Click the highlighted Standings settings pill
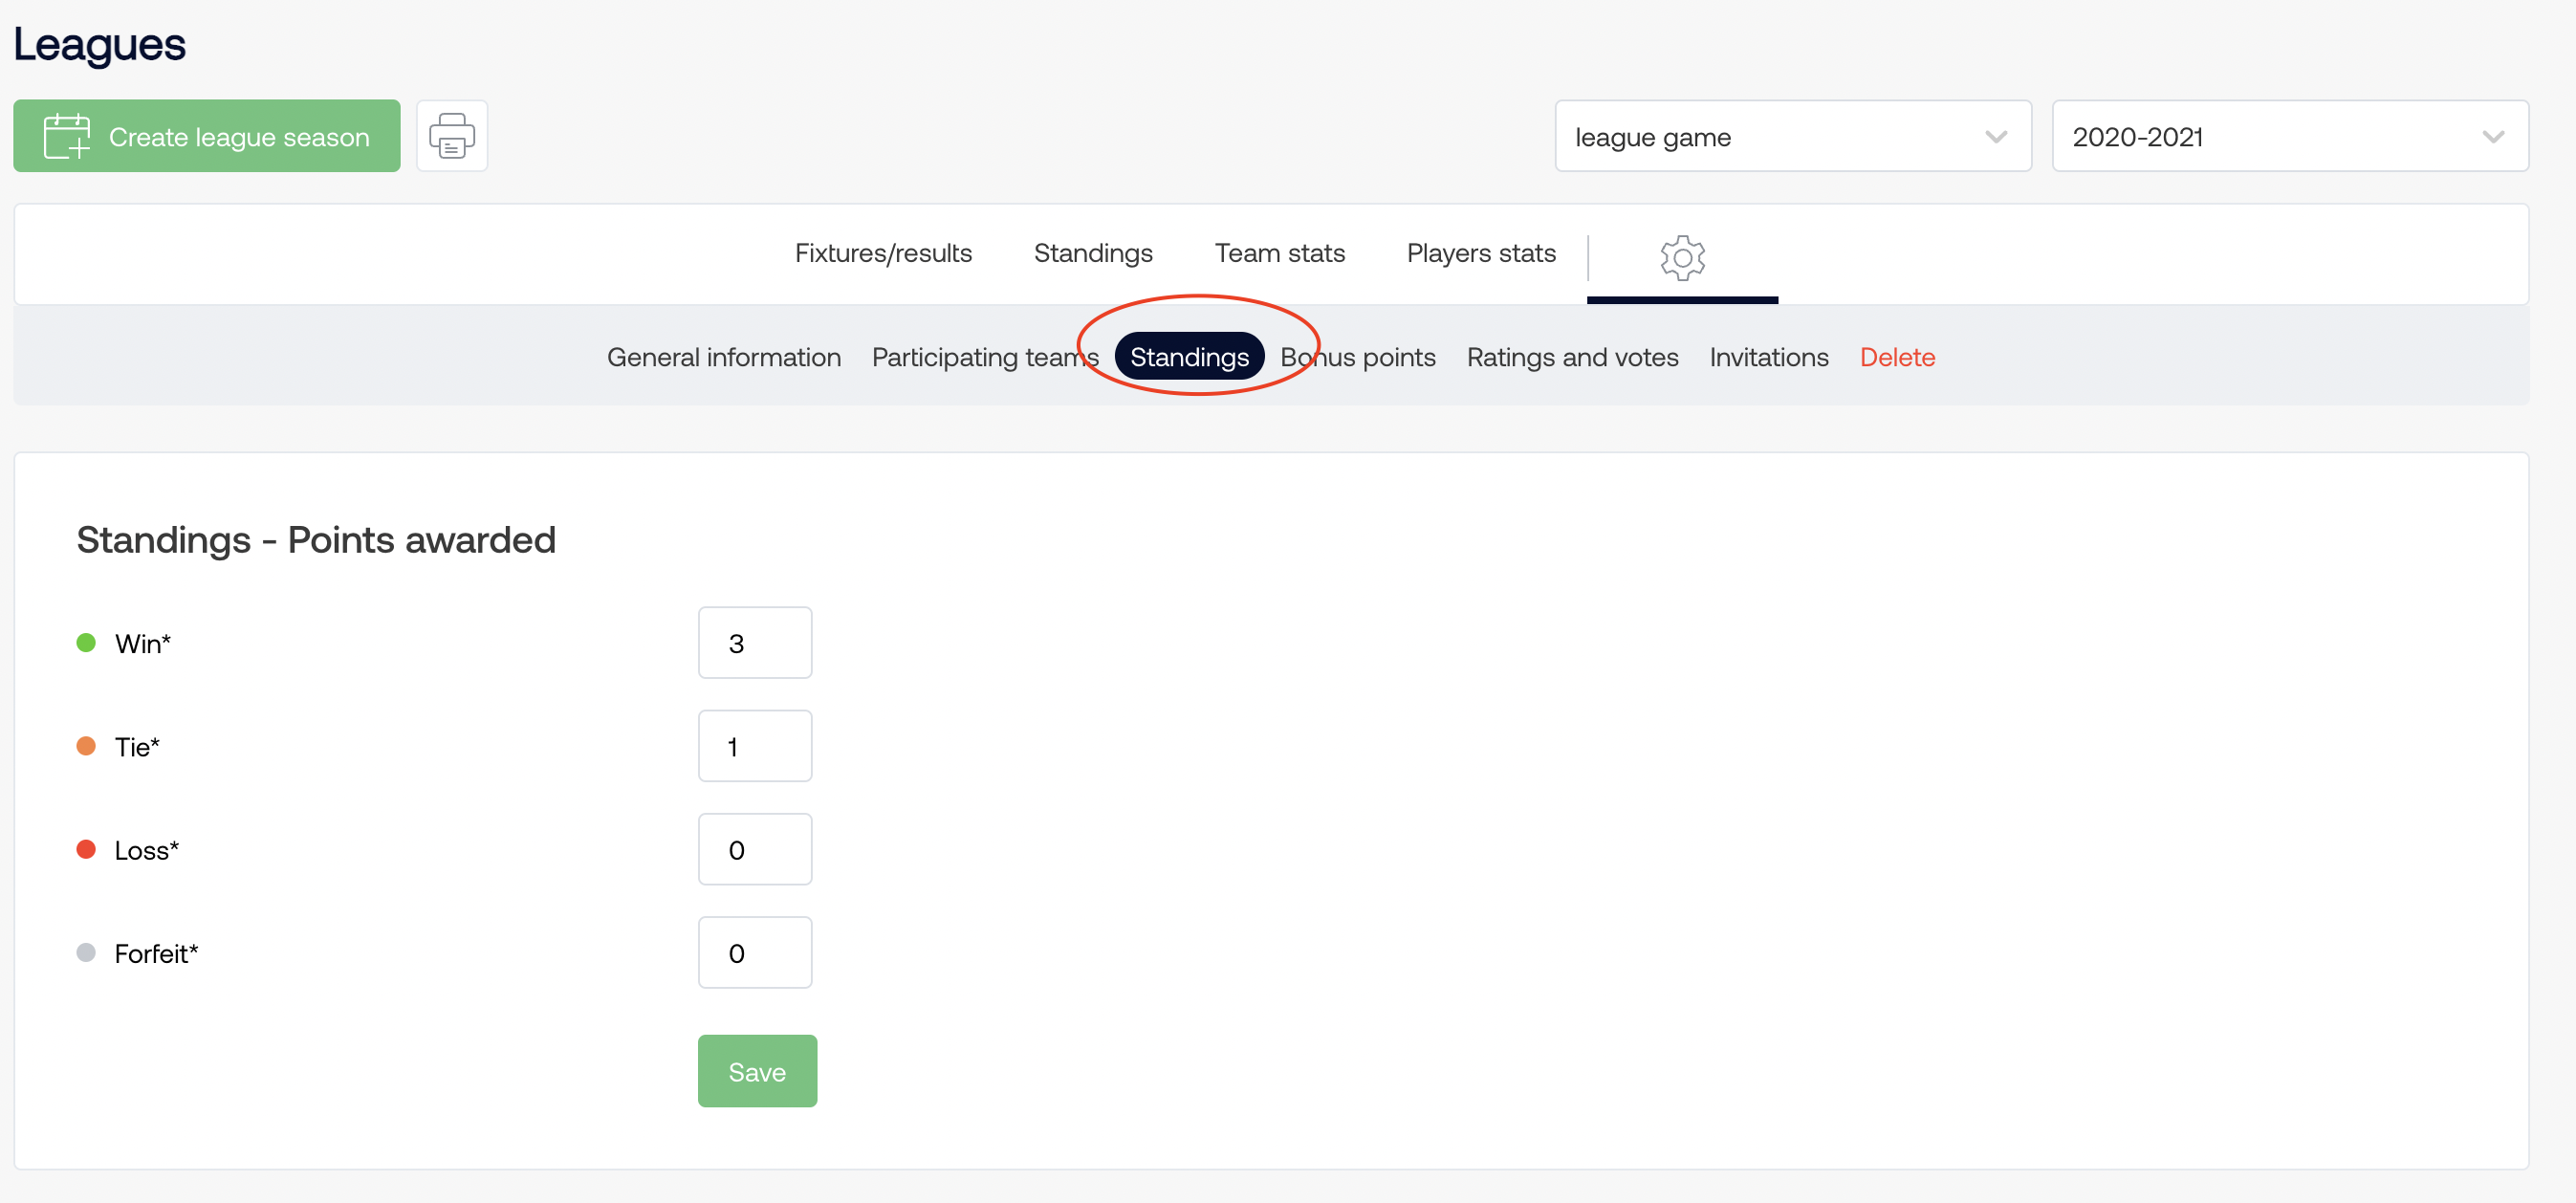The width and height of the screenshot is (2576, 1203). point(1189,357)
